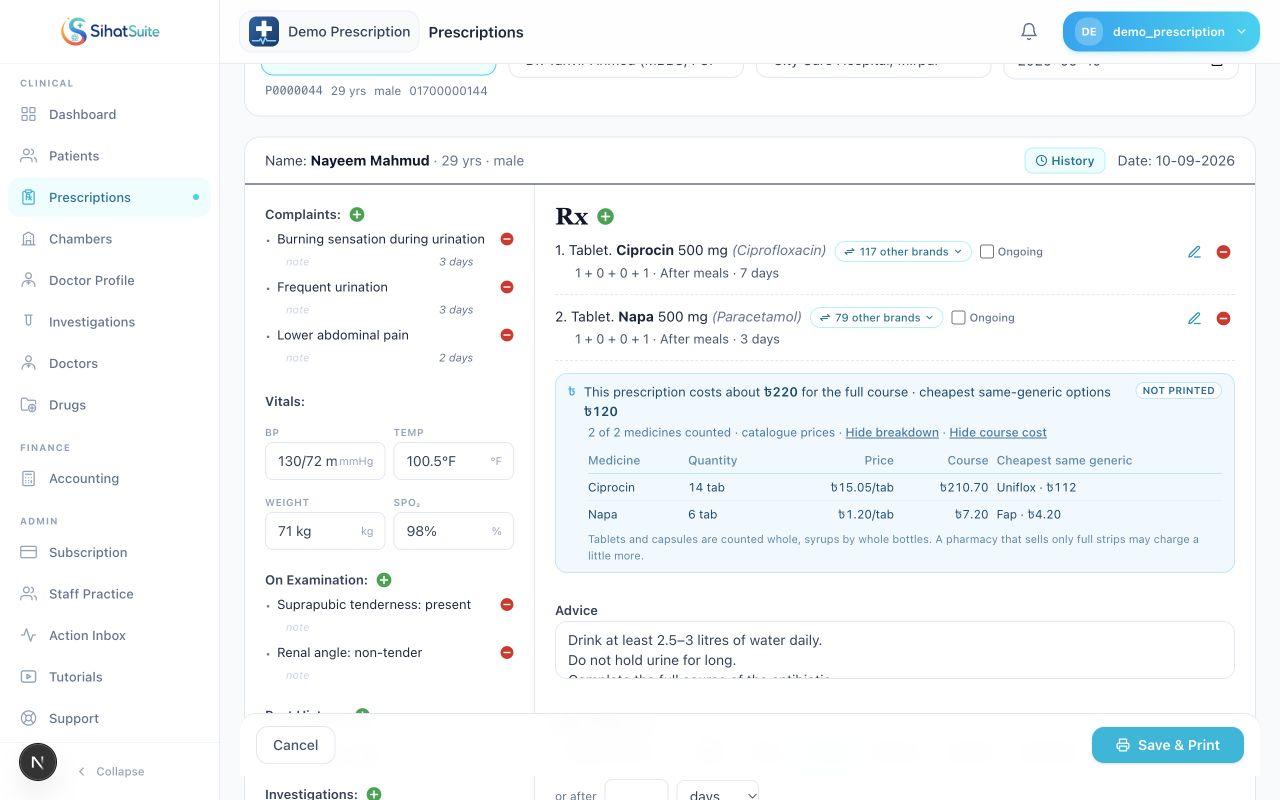The width and height of the screenshot is (1280, 800).
Task: Delete the Ciprocin 500 mg medicine
Action: pyautogui.click(x=1223, y=252)
